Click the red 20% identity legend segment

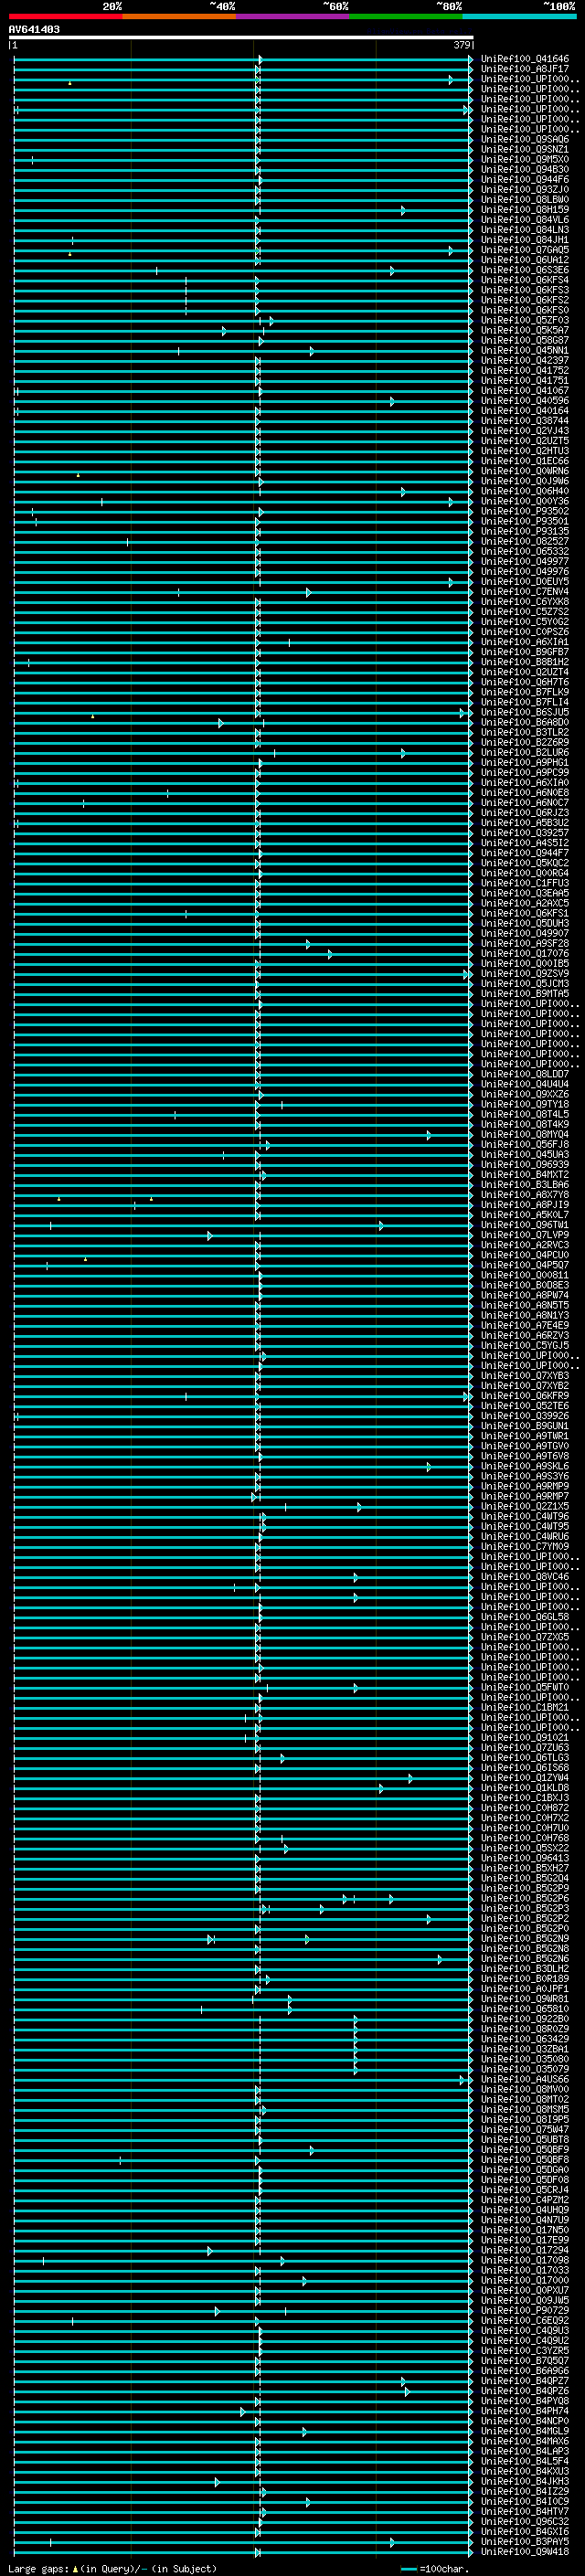coord(65,17)
